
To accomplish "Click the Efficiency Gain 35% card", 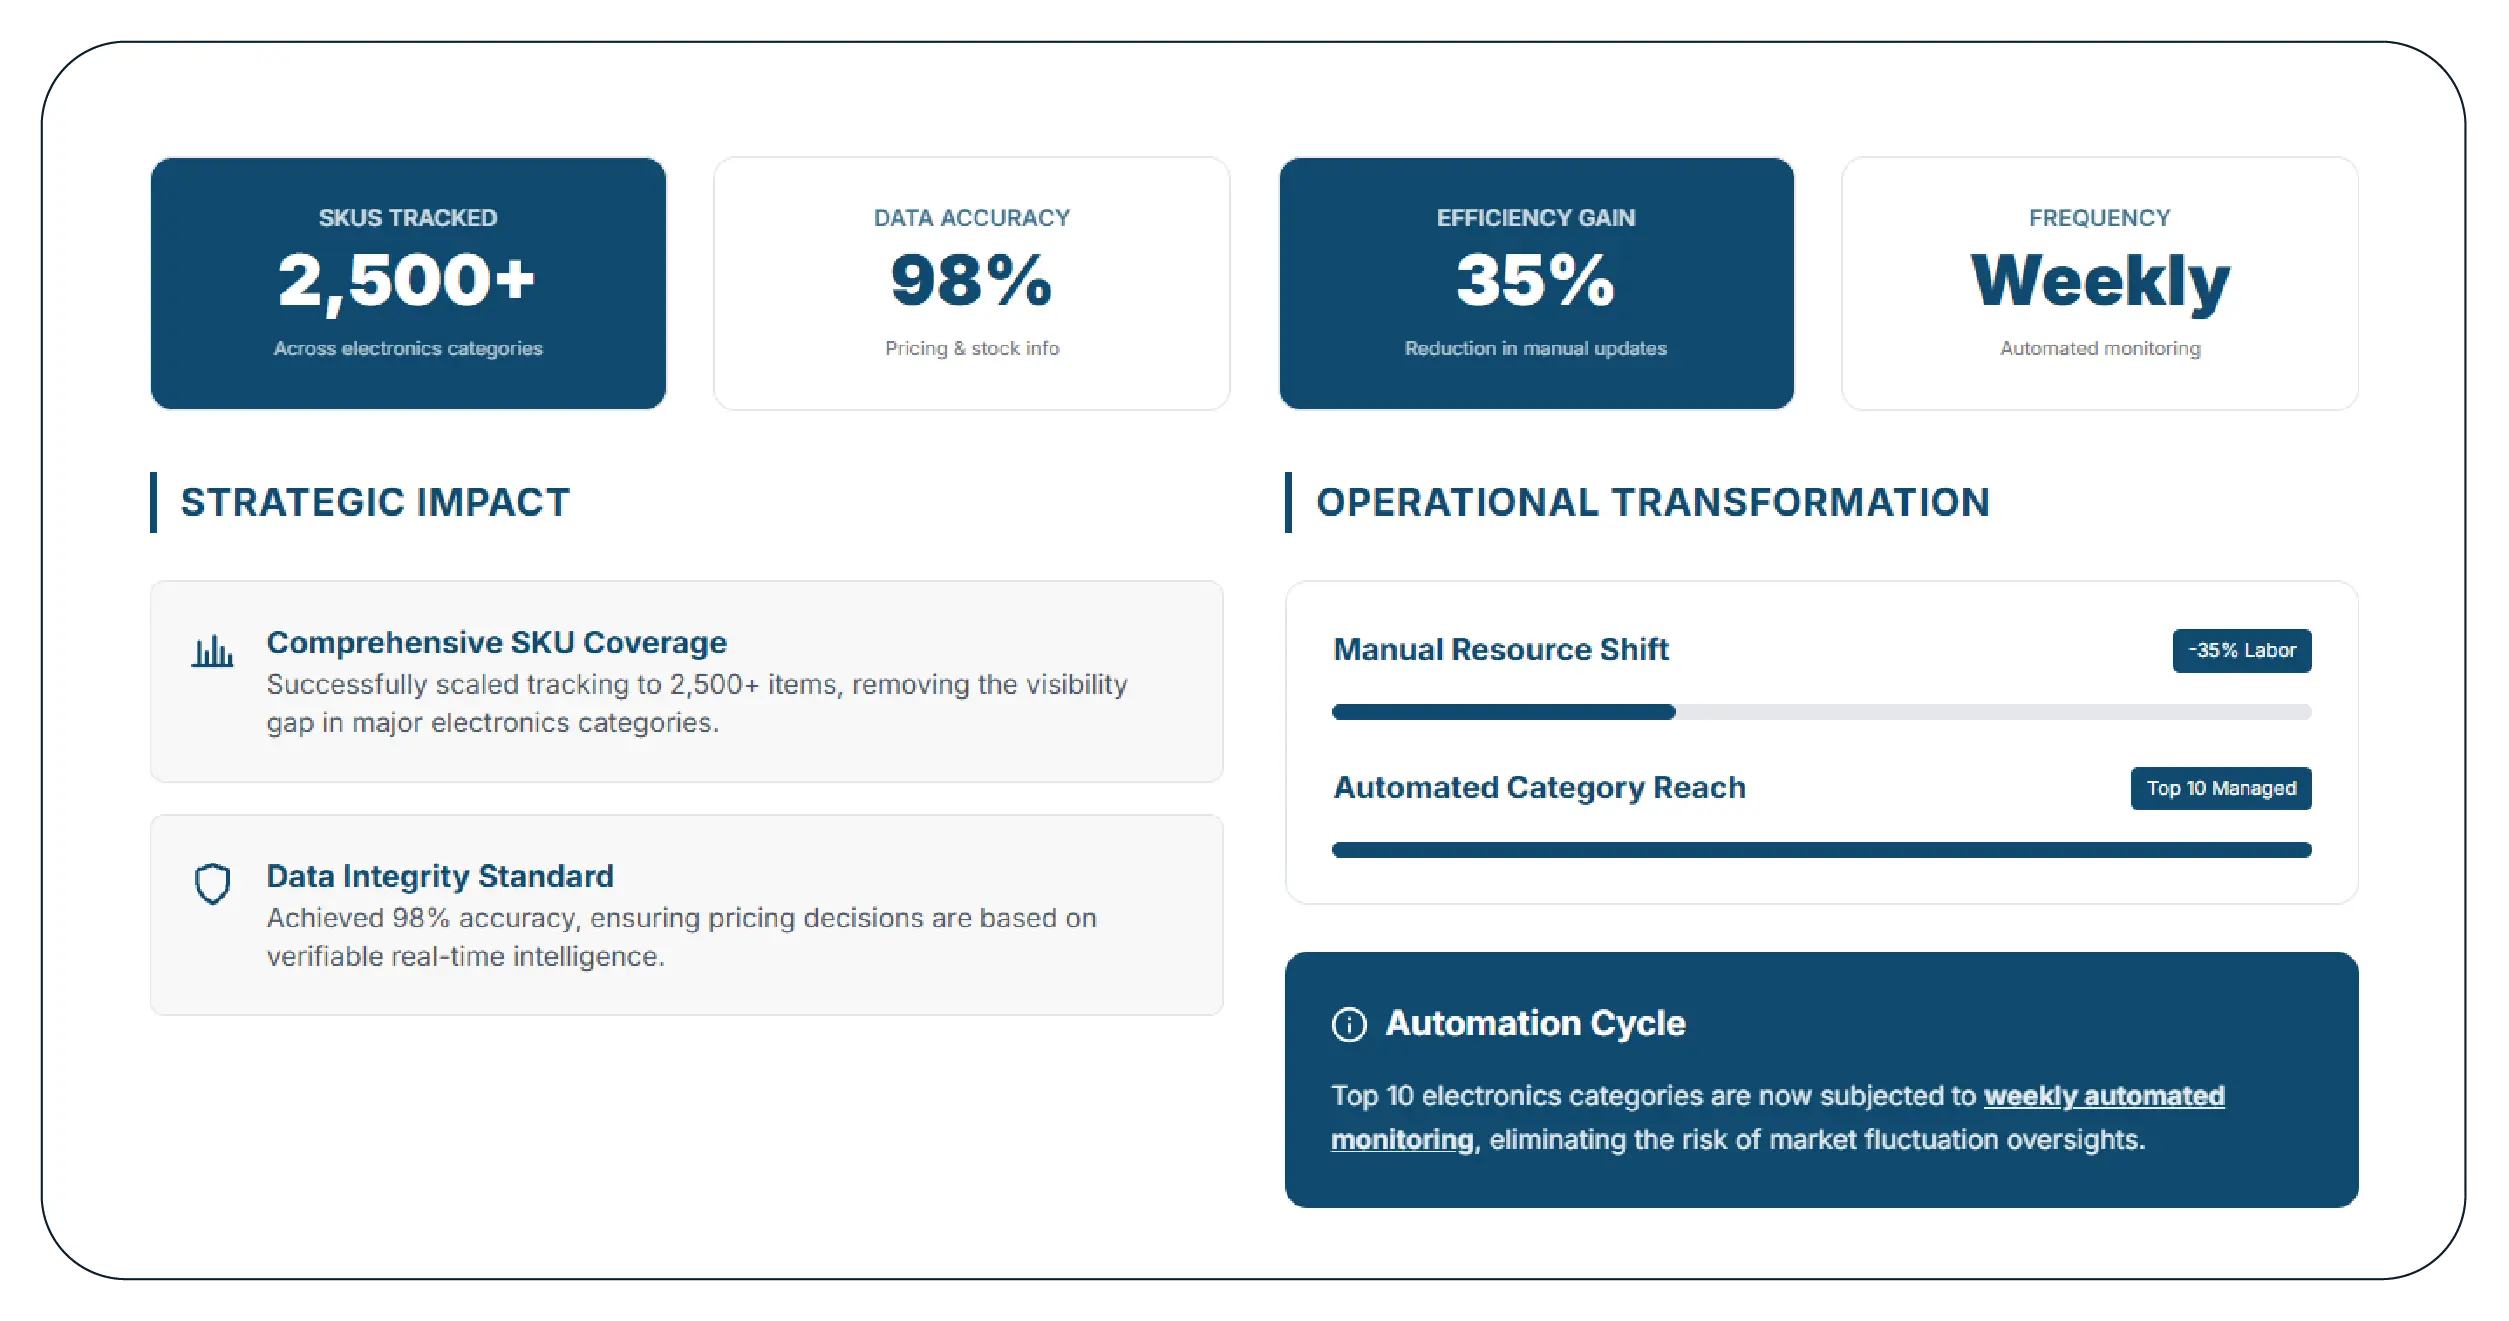I will click(x=1535, y=283).
